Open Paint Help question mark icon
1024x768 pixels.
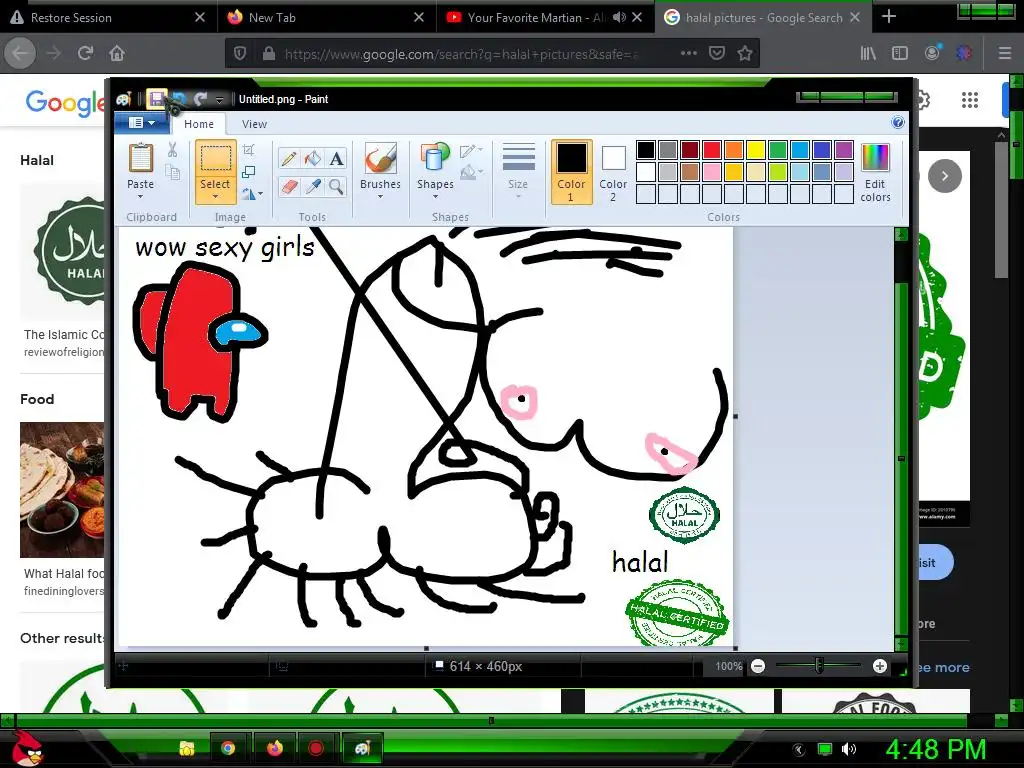pos(898,122)
